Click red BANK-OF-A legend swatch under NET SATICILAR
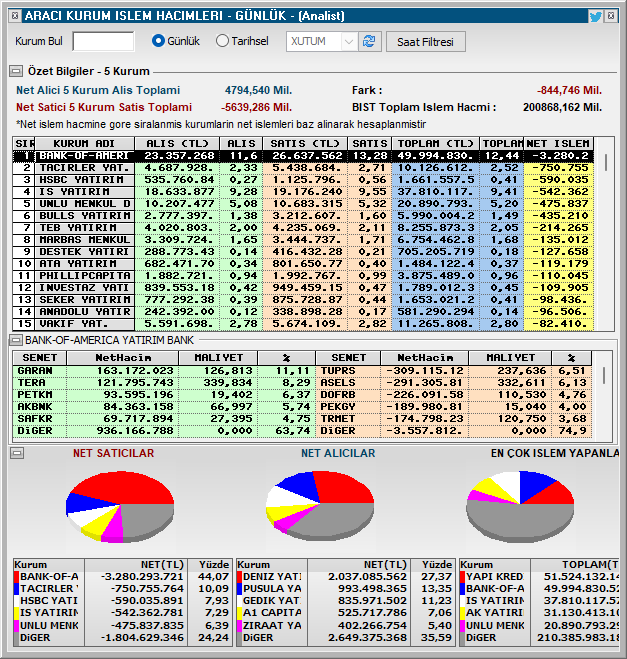The image size is (627, 659). pos(18,576)
